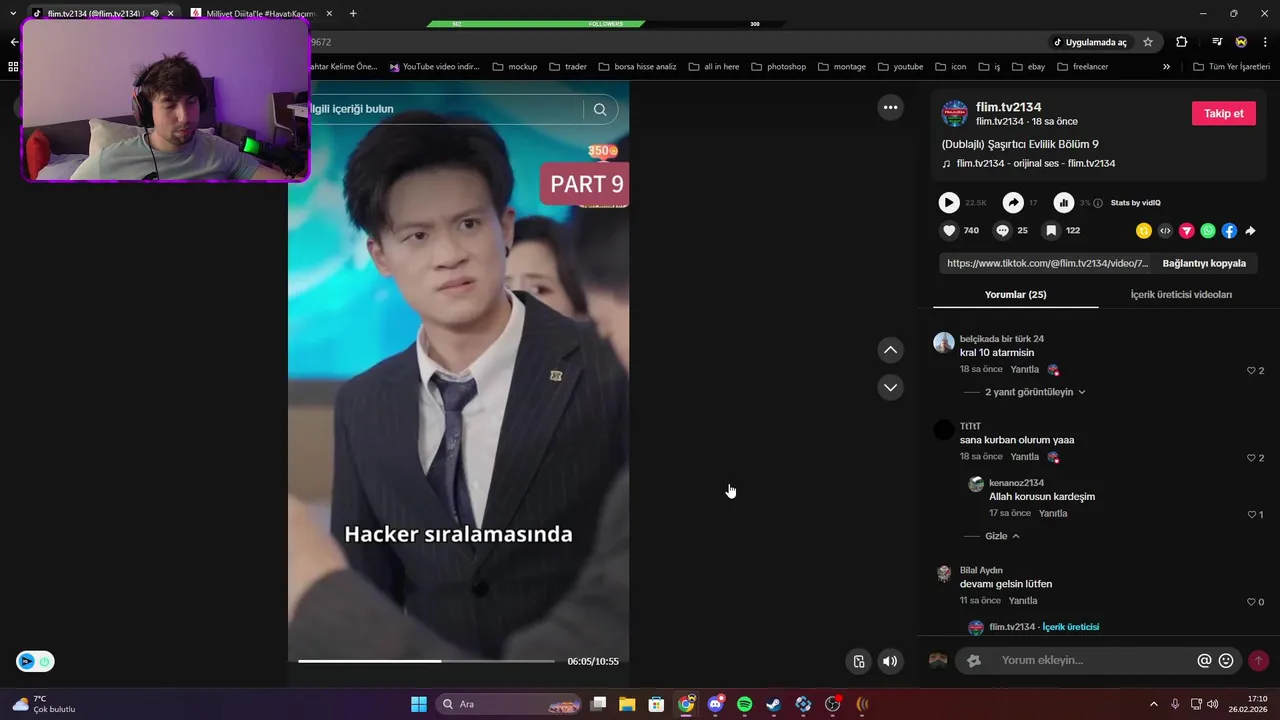Viewport: 1280px width, 720px height.
Task: Open more share options arrow
Action: click(x=1250, y=231)
